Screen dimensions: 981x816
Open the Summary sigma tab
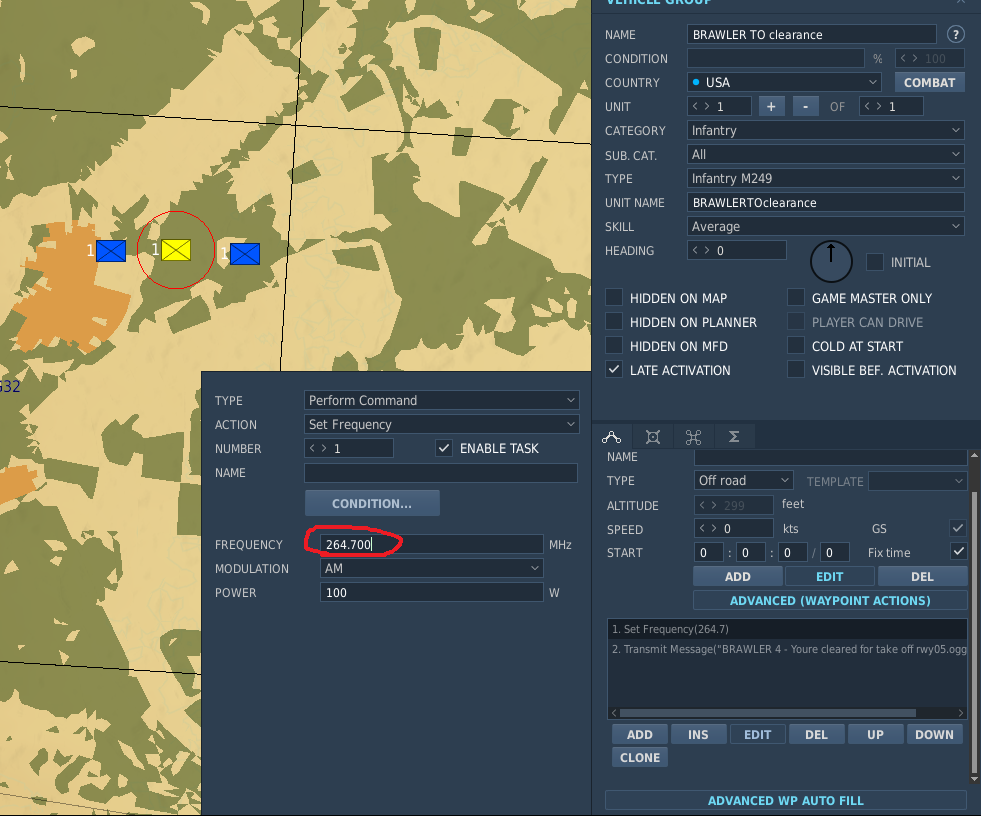point(734,437)
